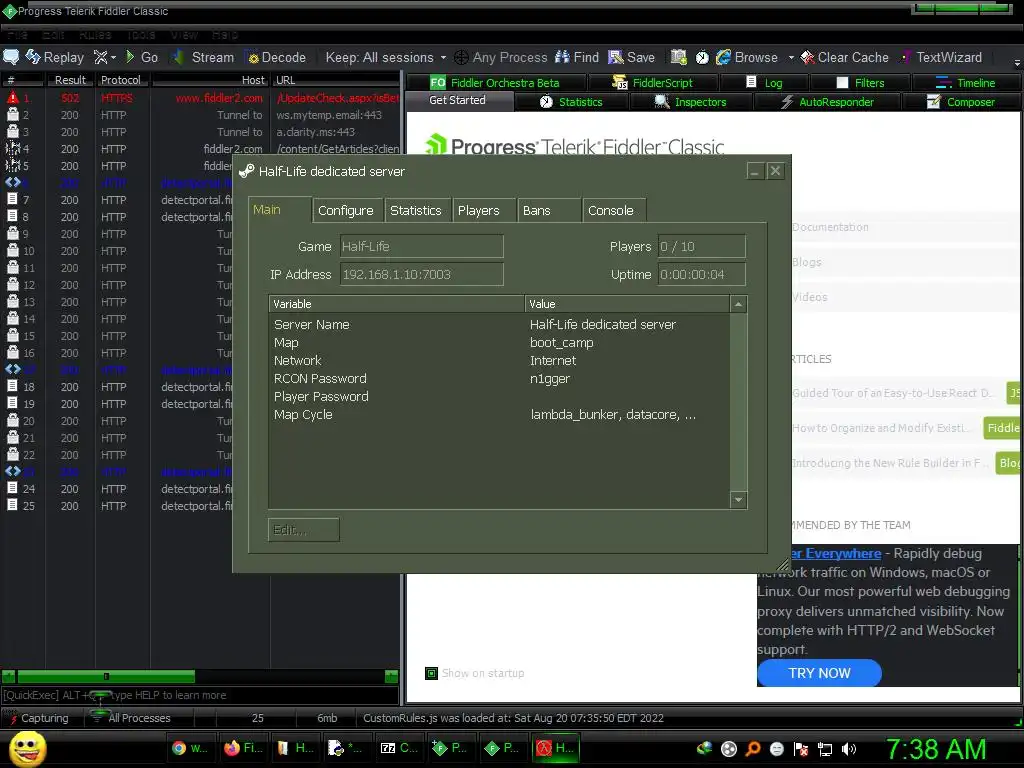Click the Replay button in Fiddler toolbar
Viewport: 1024px width, 768px height.
[x=55, y=57]
